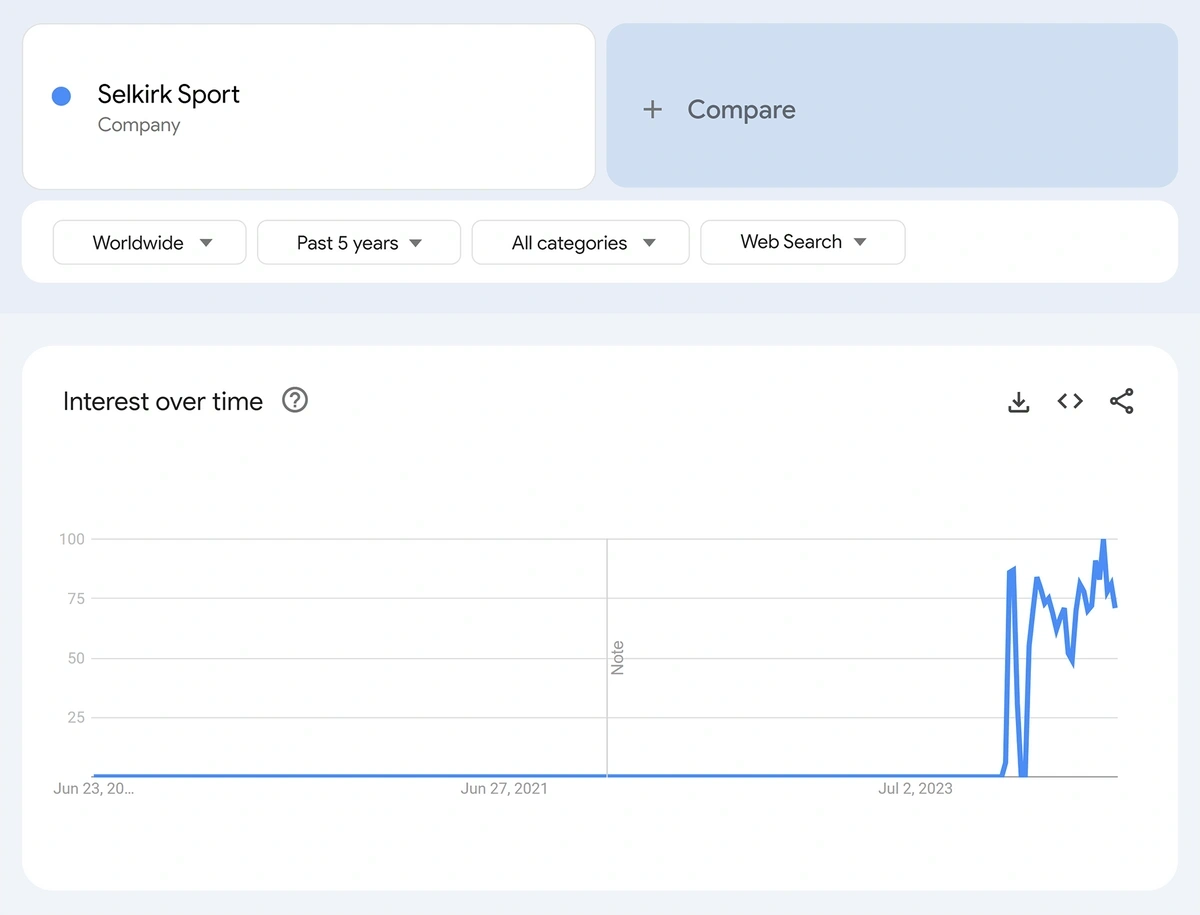This screenshot has width=1200, height=915.
Task: Open the All categories dropdown
Action: point(580,242)
